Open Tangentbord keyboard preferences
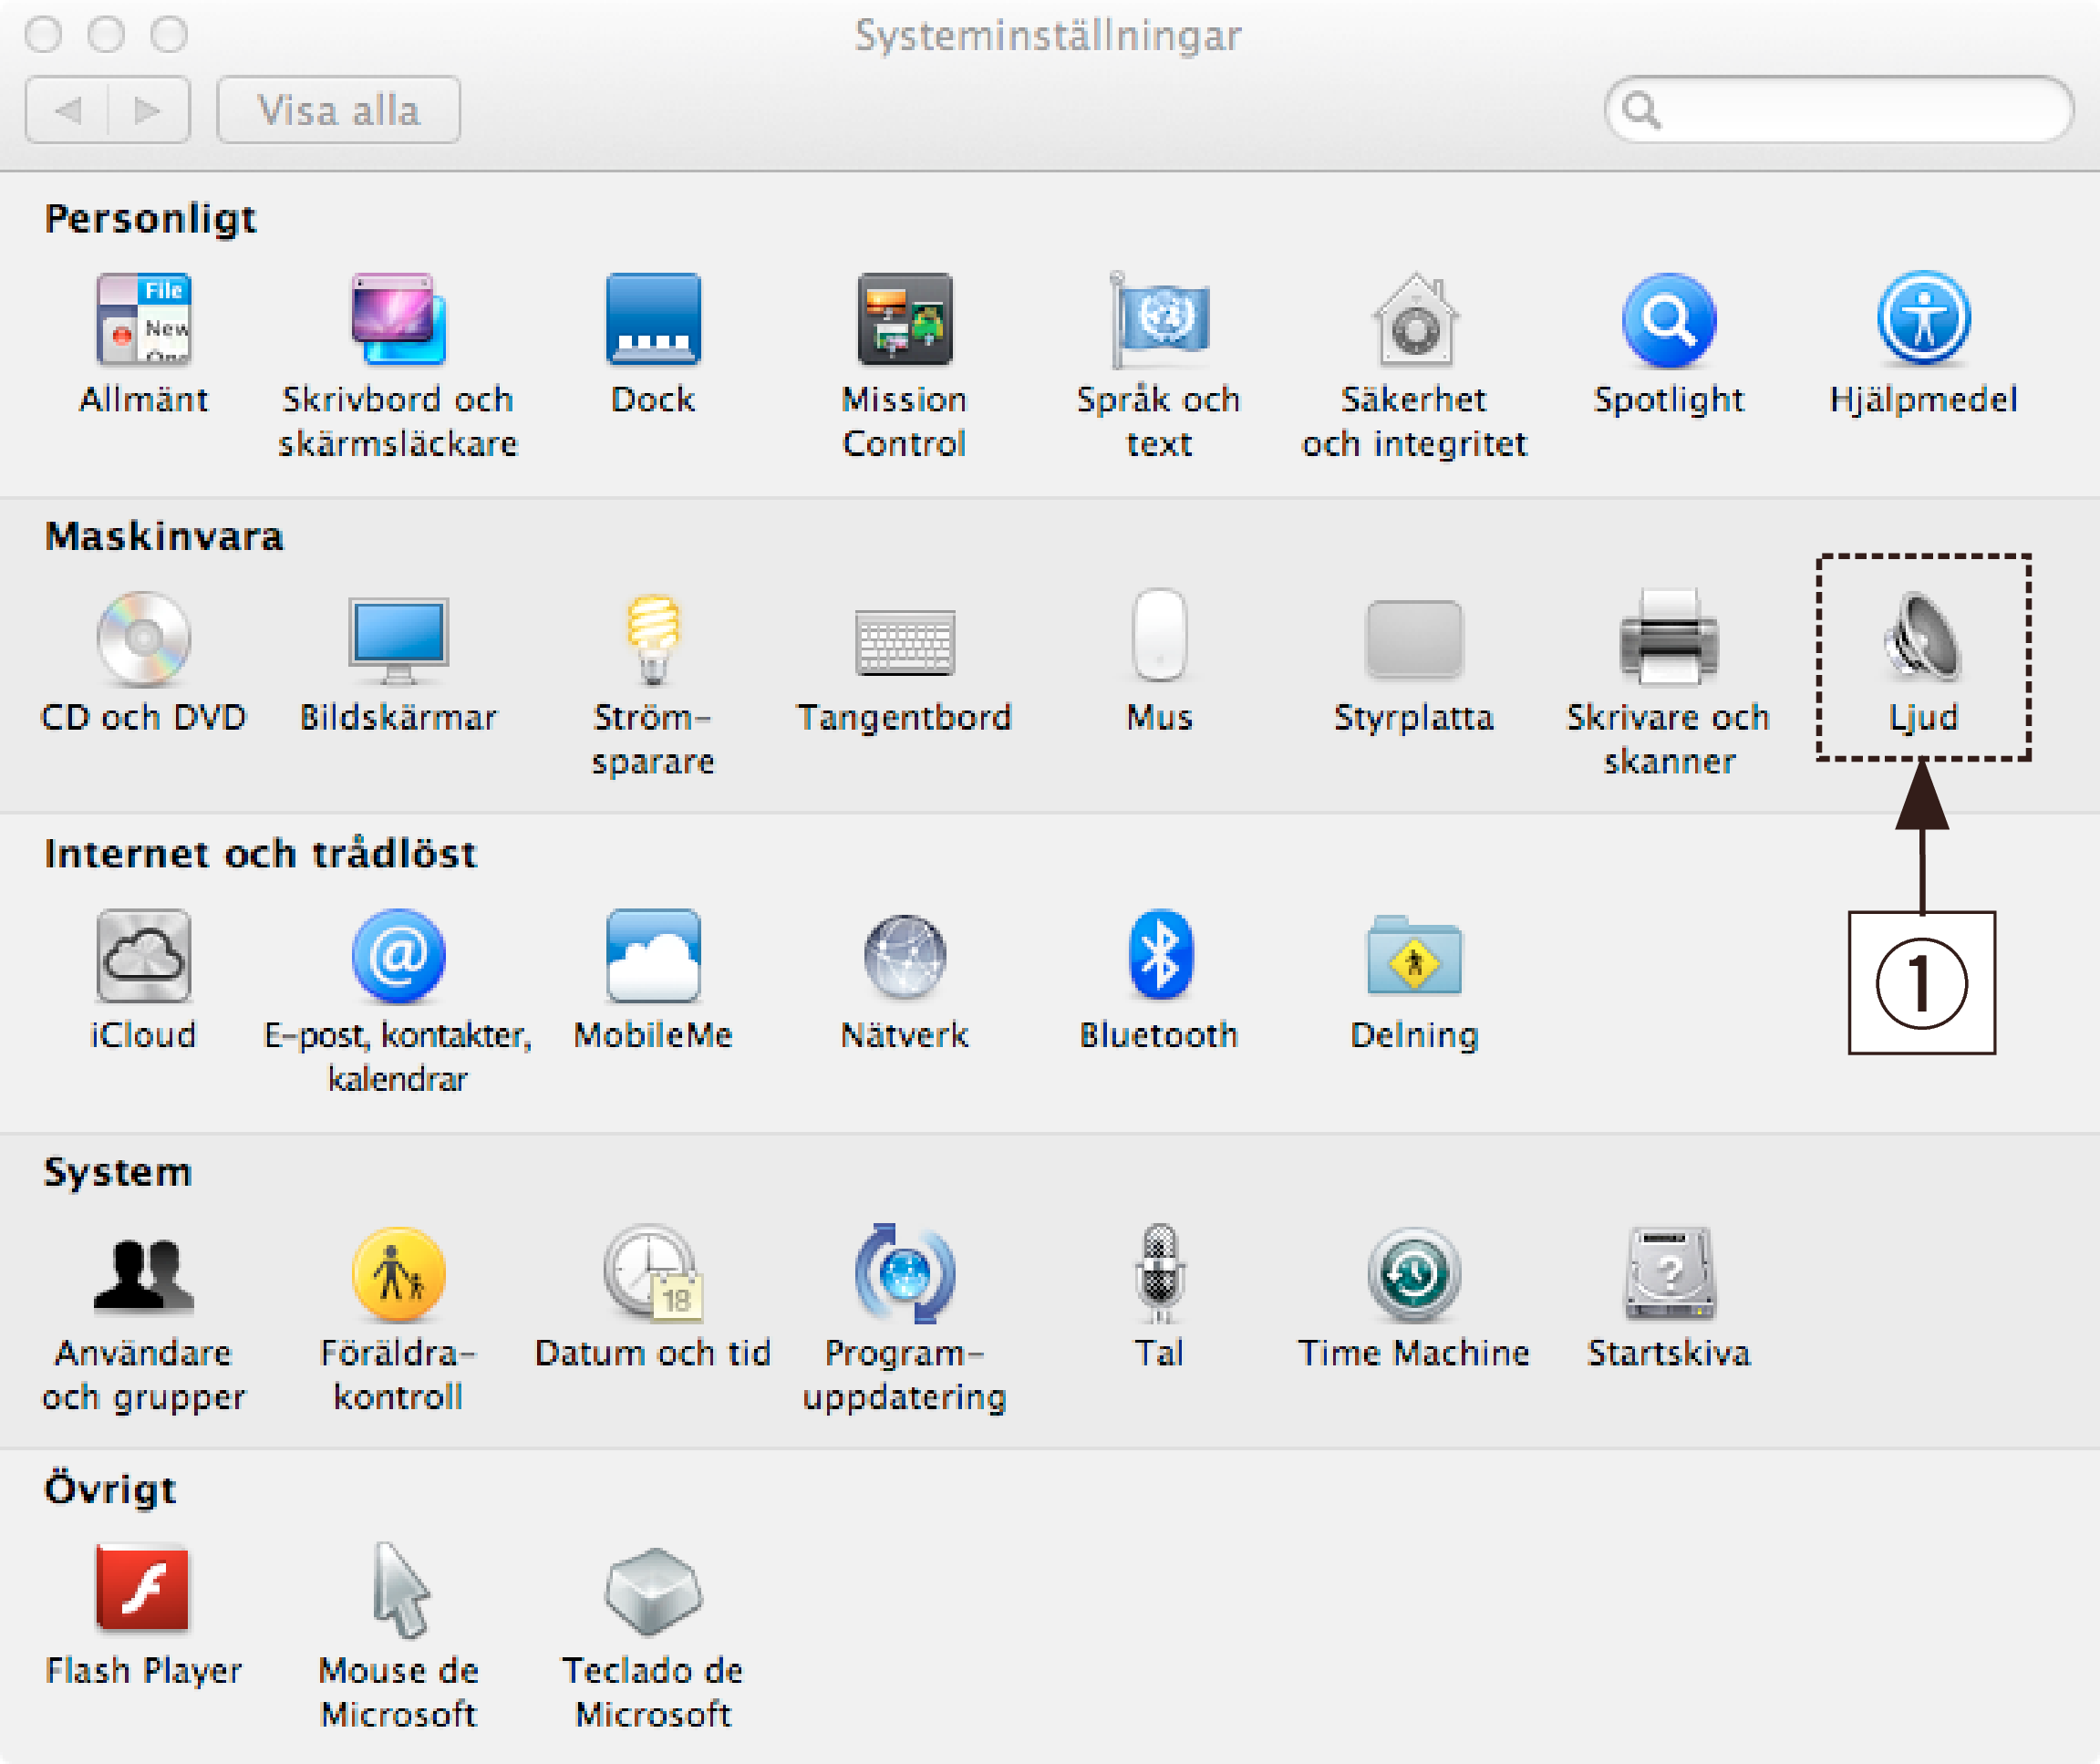This screenshot has width=2100, height=1764. pyautogui.click(x=904, y=642)
